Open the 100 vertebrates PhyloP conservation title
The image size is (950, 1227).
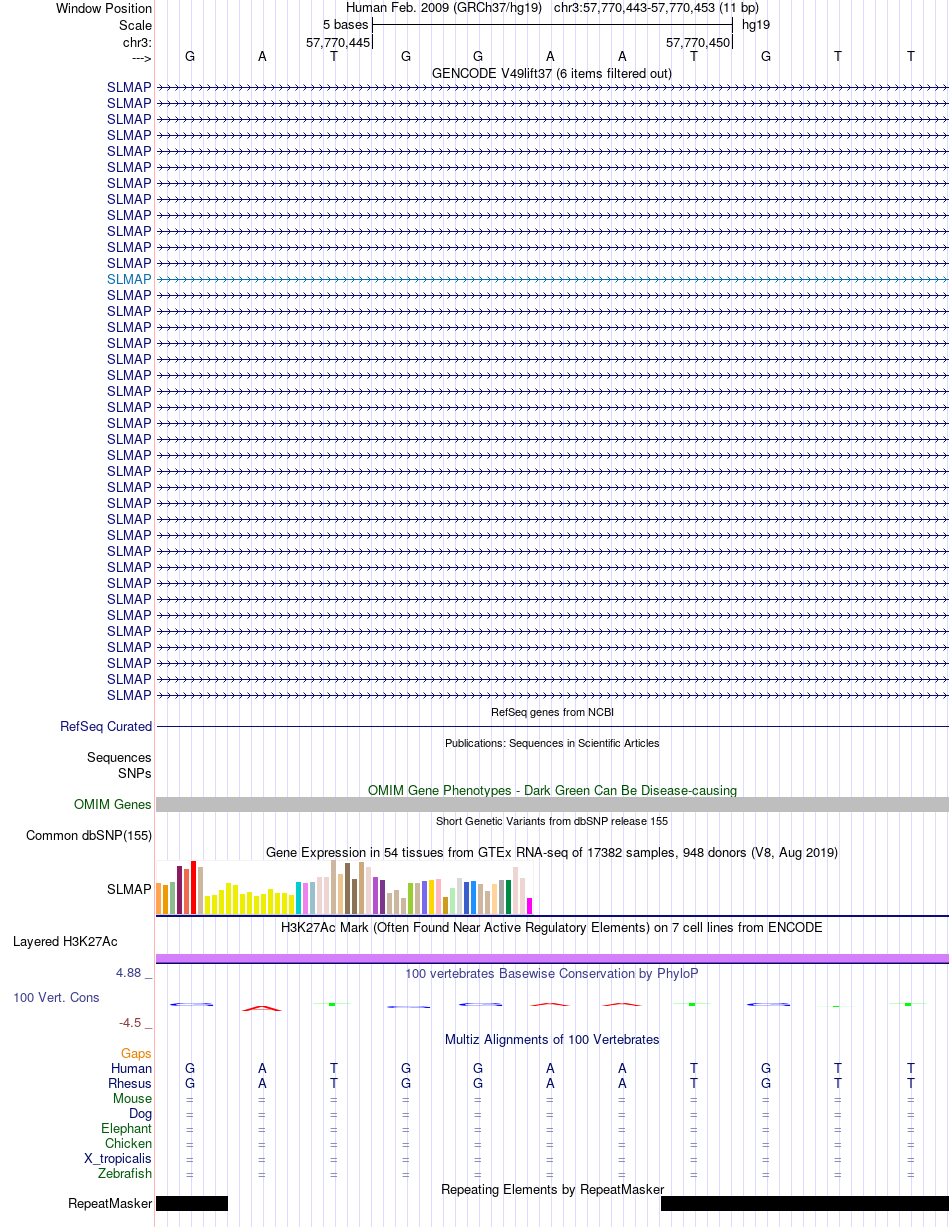[552, 973]
